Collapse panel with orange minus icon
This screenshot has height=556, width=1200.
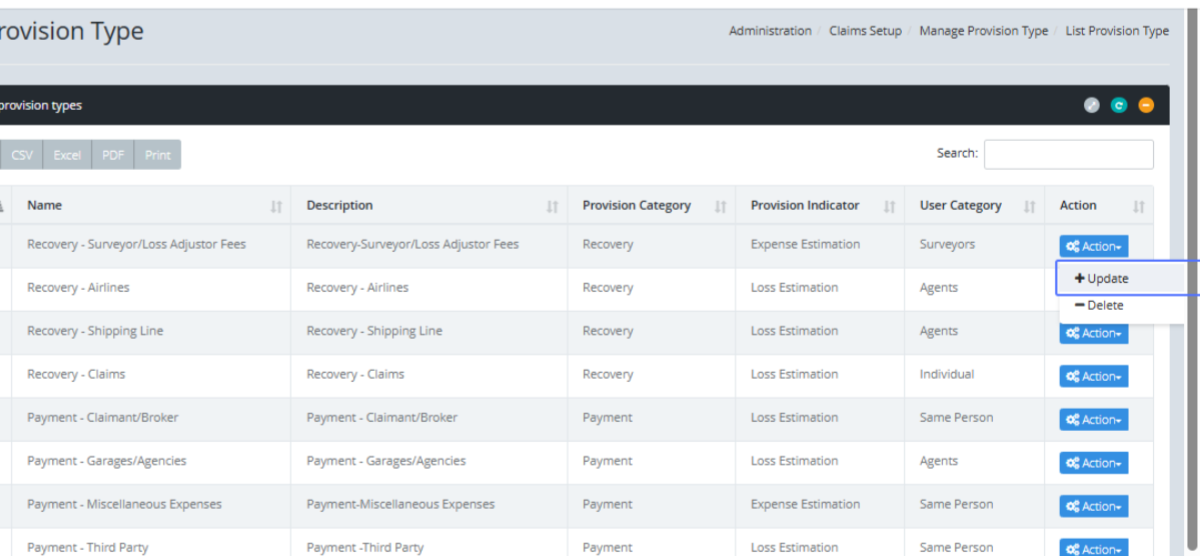pyautogui.click(x=1146, y=105)
